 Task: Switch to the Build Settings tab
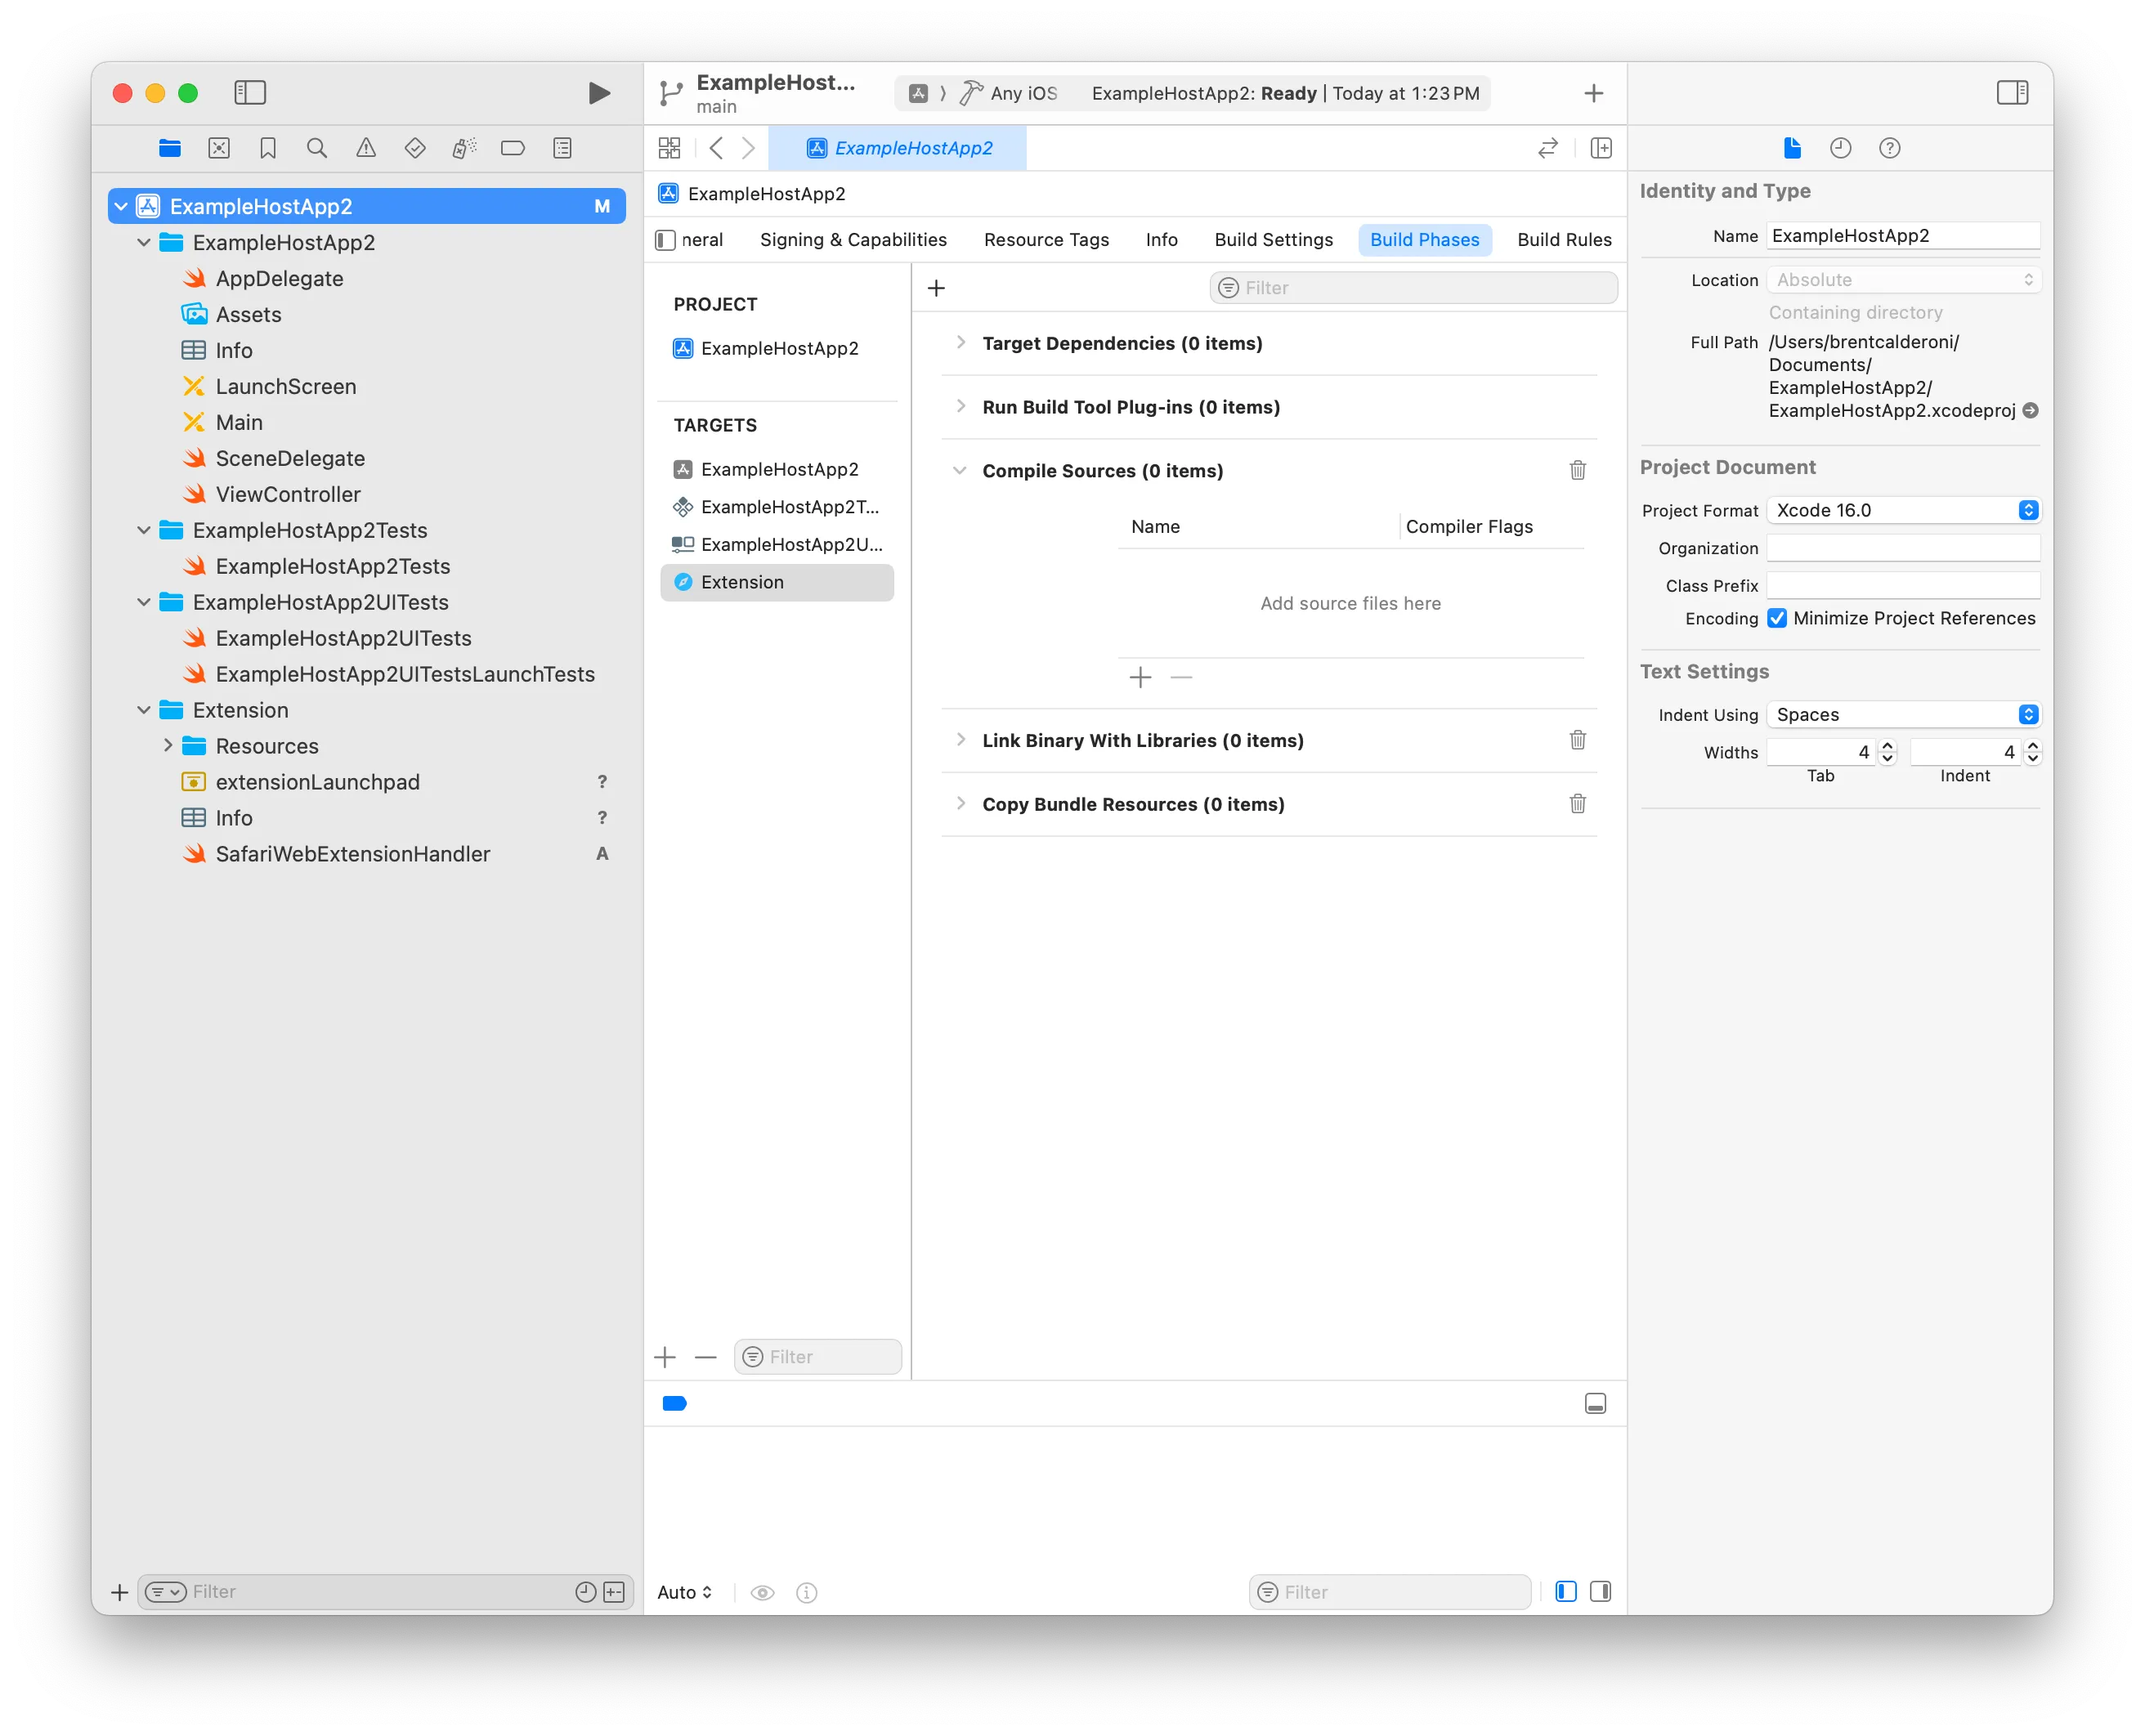click(x=1273, y=240)
